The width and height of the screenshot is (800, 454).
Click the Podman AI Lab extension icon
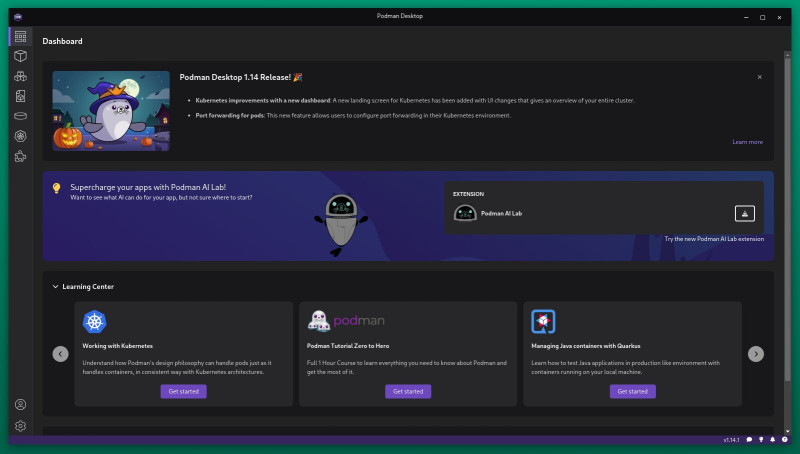coord(465,213)
